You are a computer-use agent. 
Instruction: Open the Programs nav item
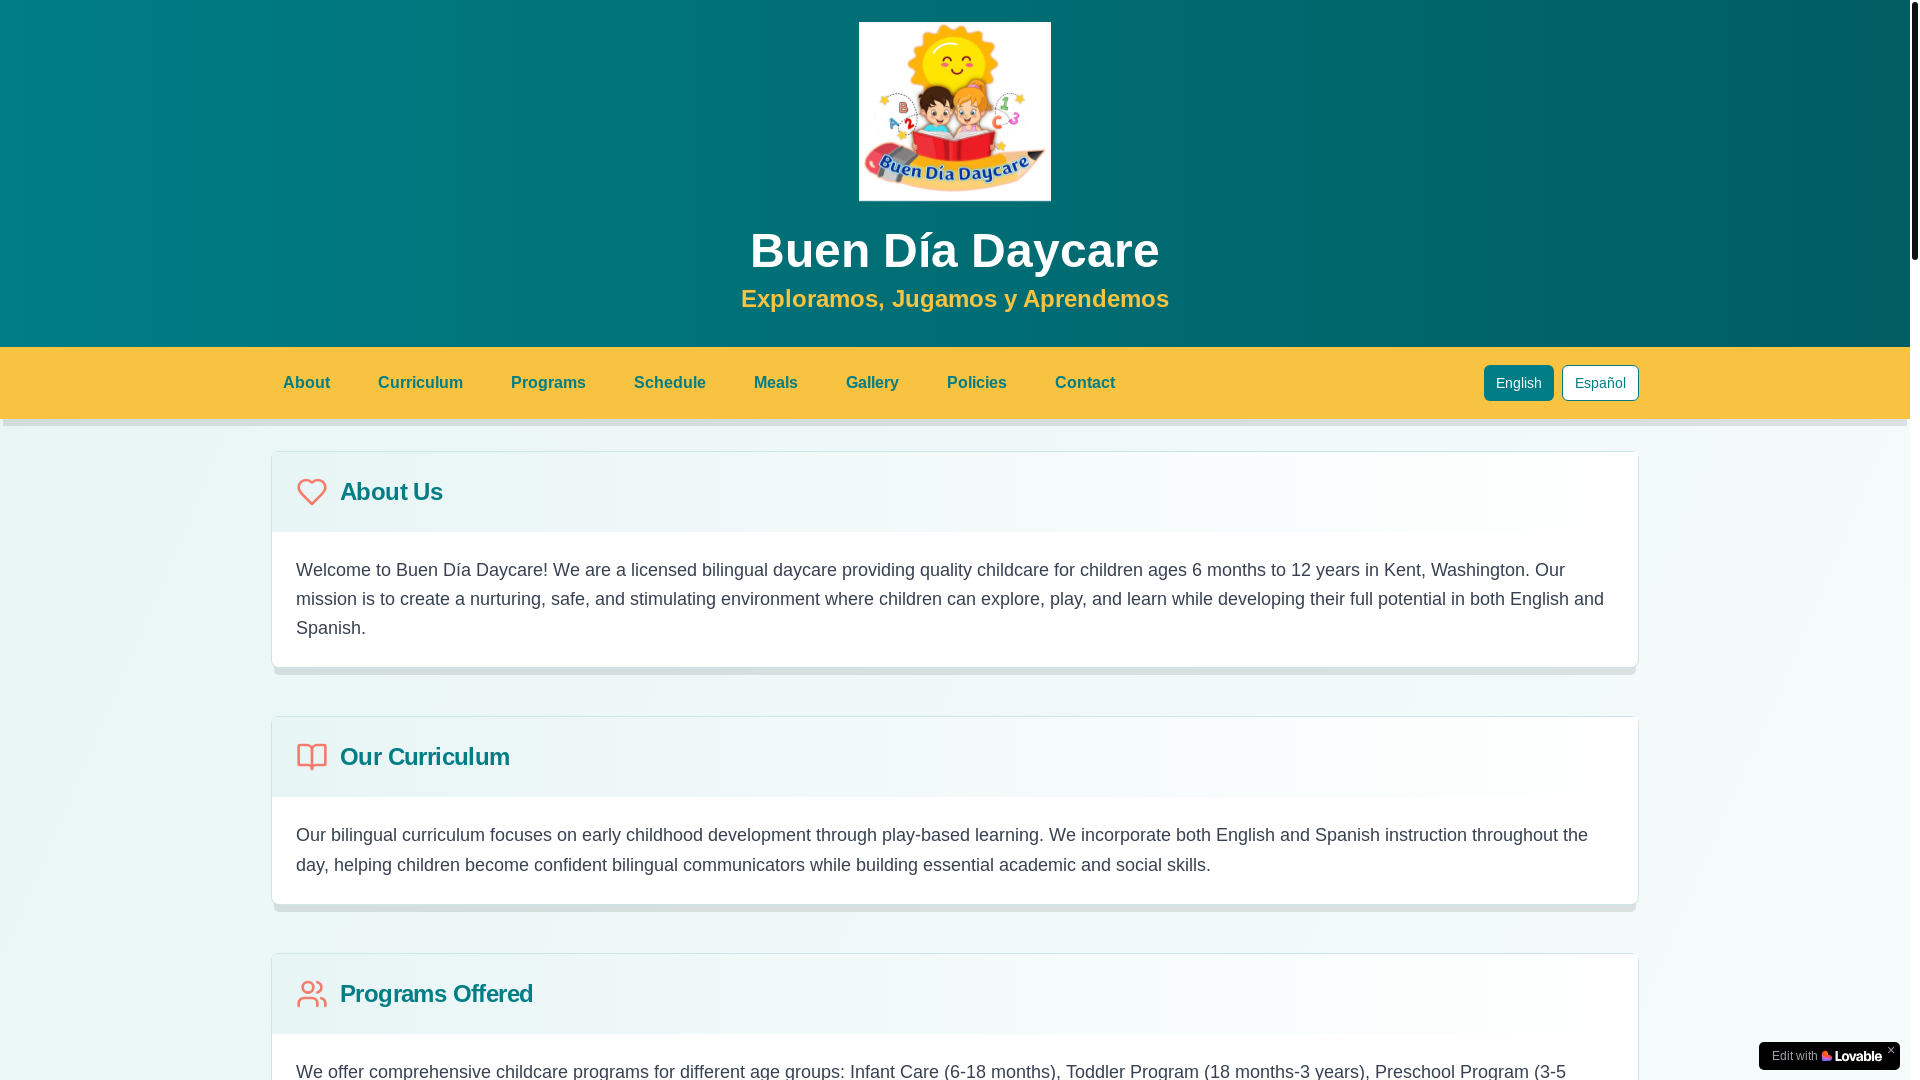tap(548, 383)
